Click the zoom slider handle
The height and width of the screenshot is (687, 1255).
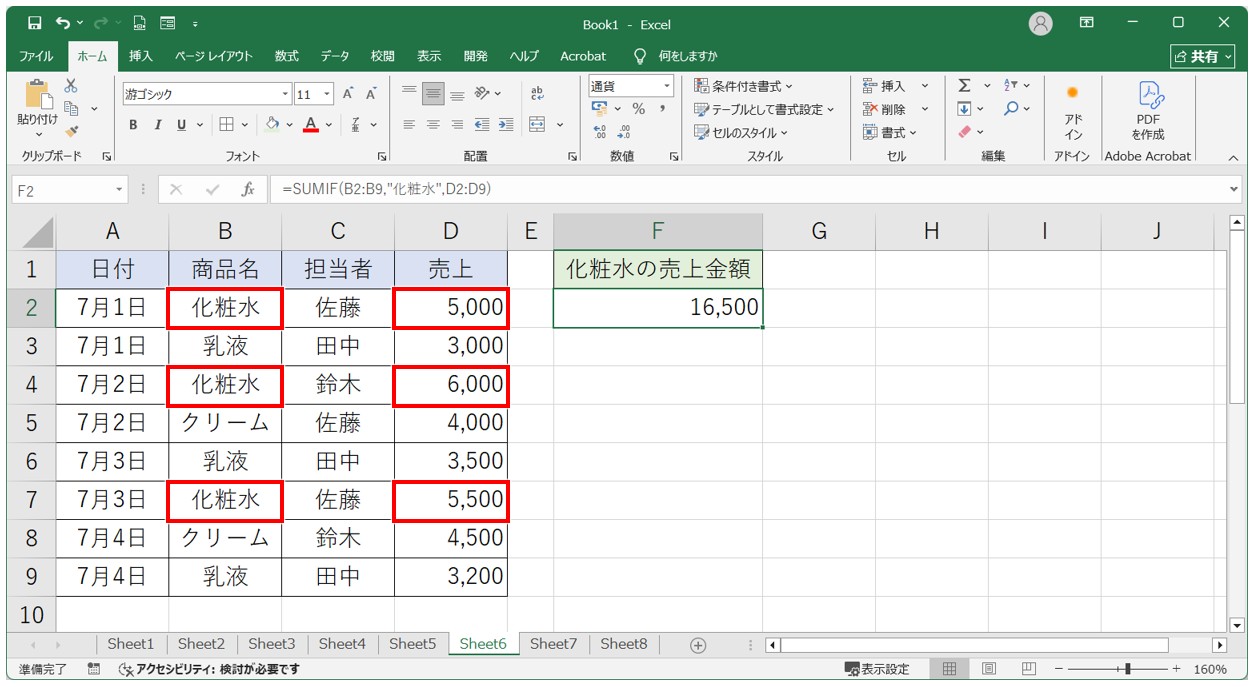tap(1128, 669)
